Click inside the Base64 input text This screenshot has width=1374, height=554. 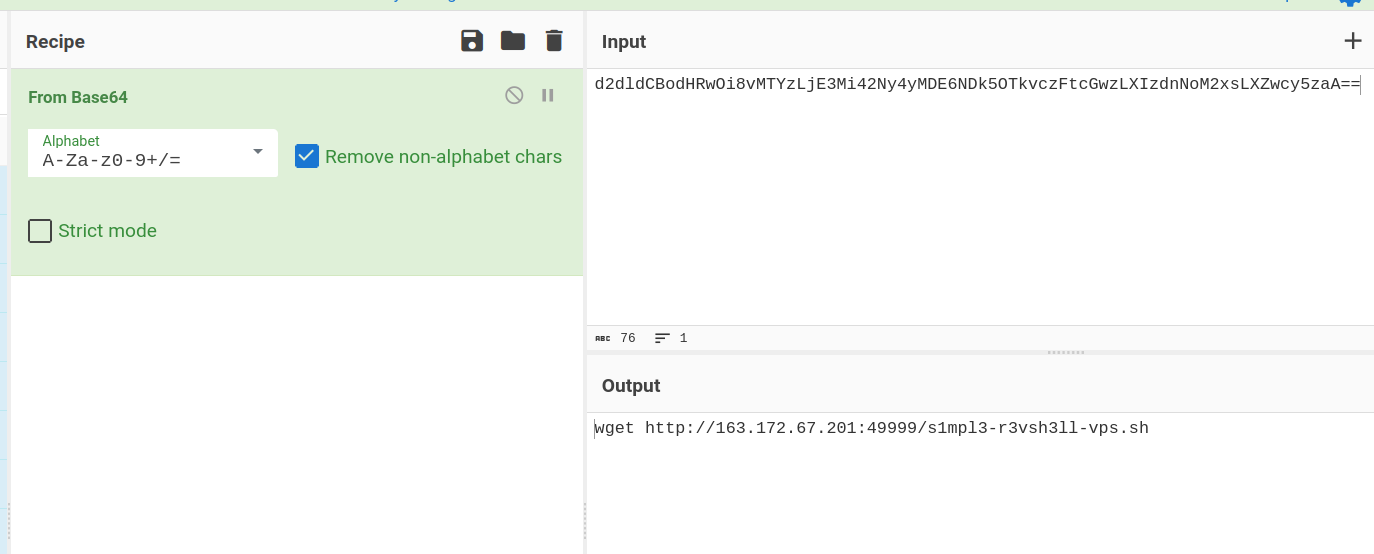click(976, 85)
